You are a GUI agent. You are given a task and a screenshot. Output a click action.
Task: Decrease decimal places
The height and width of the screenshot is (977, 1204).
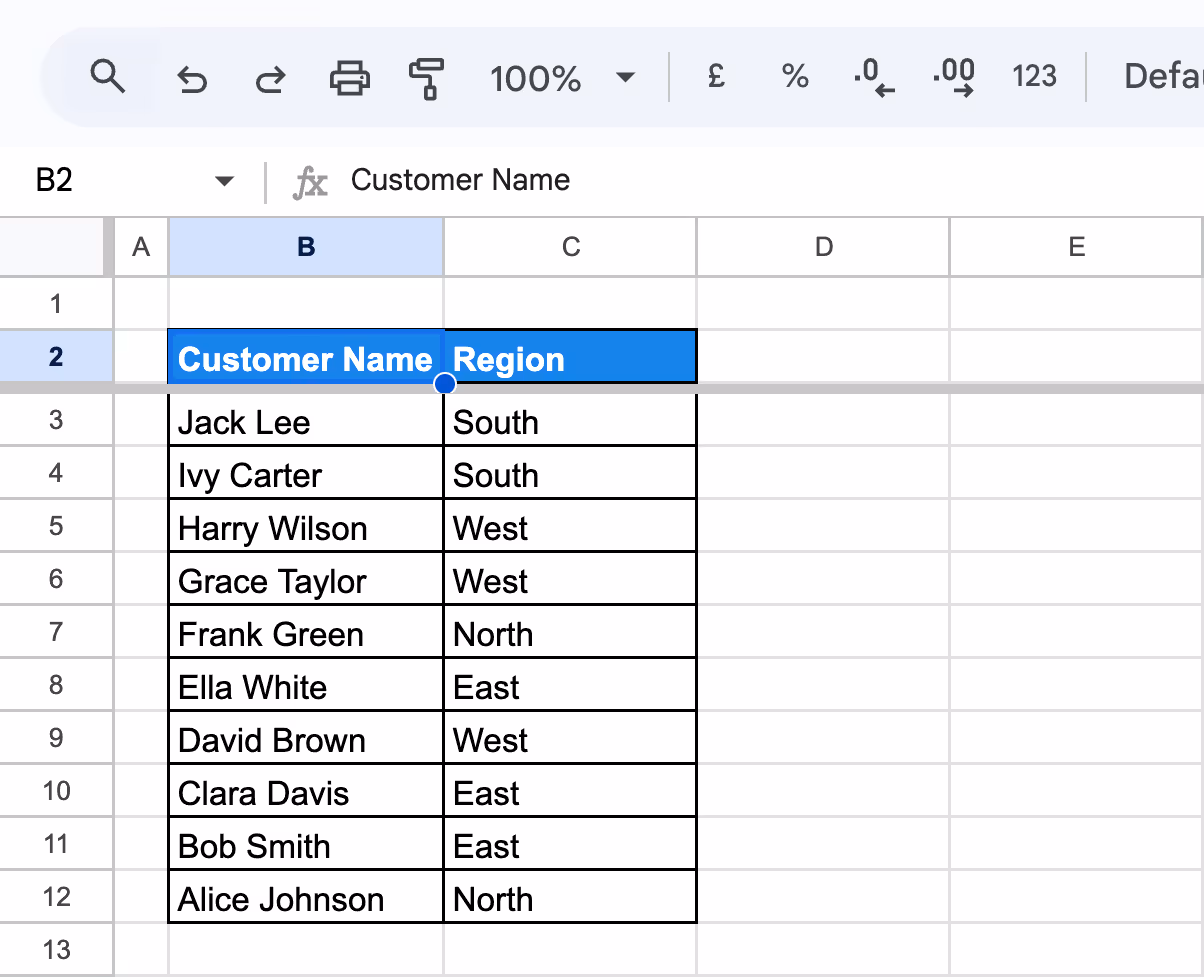point(873,76)
